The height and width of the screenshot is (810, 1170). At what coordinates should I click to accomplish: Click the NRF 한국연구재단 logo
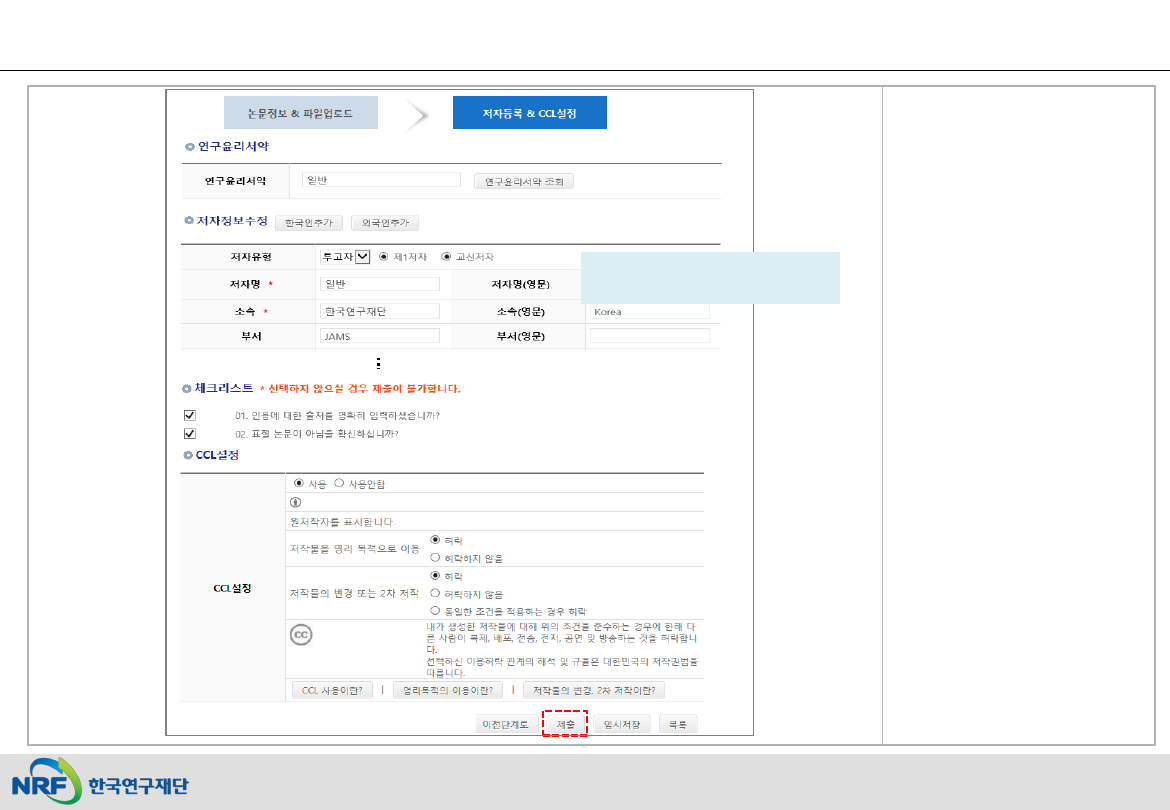tap(100, 783)
